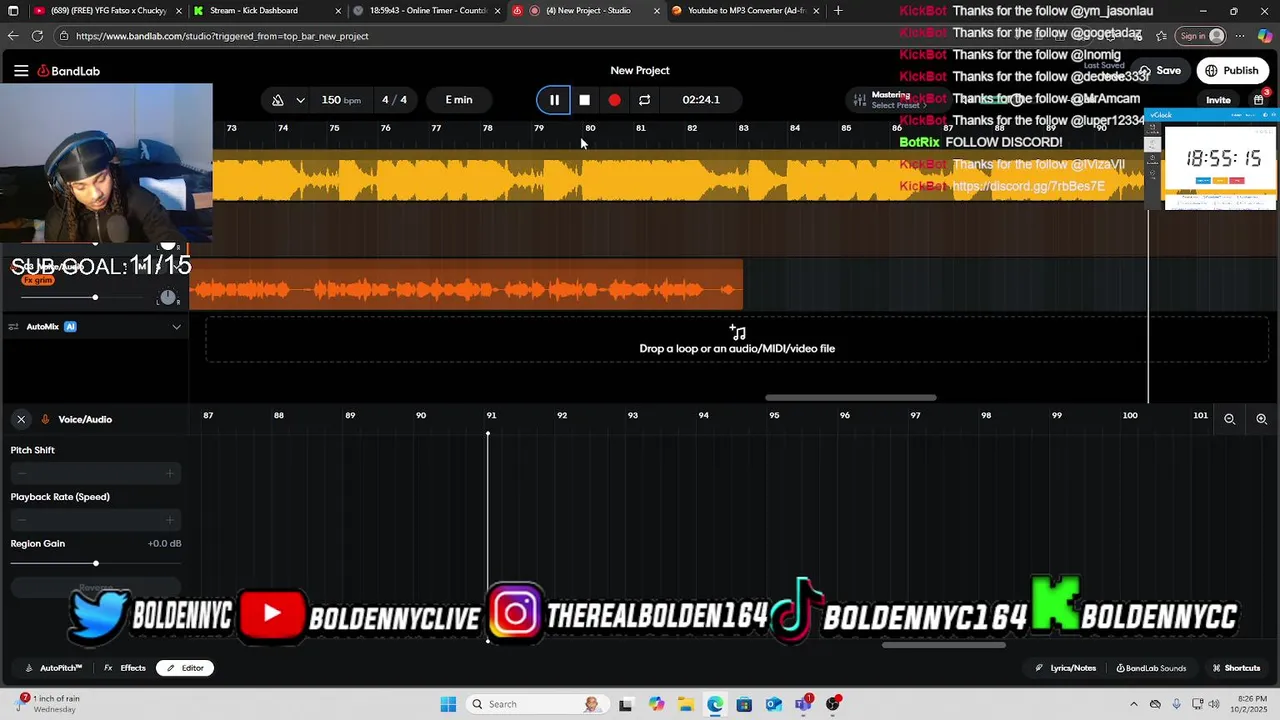The image size is (1280, 720).
Task: Go back in browser
Action: coord(13,36)
